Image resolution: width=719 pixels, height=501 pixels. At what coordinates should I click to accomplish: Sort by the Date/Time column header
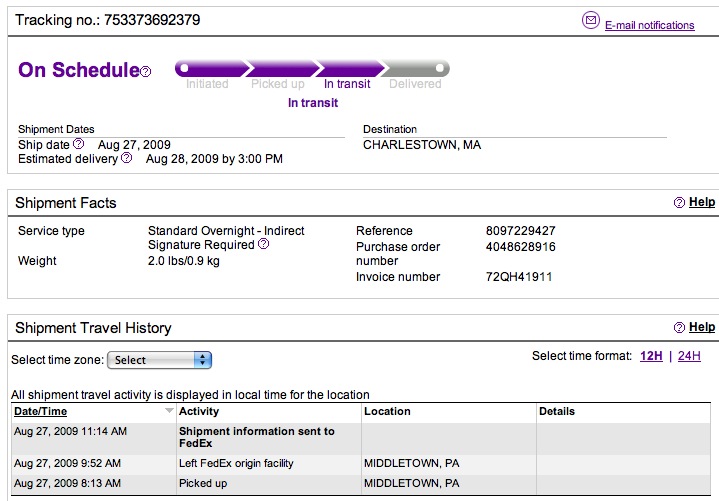tap(40, 411)
